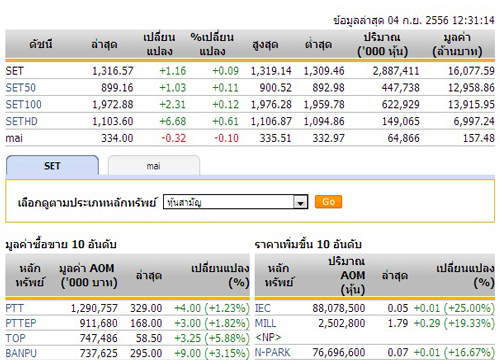
Task: Open the TOP stock link
Action: 15,338
